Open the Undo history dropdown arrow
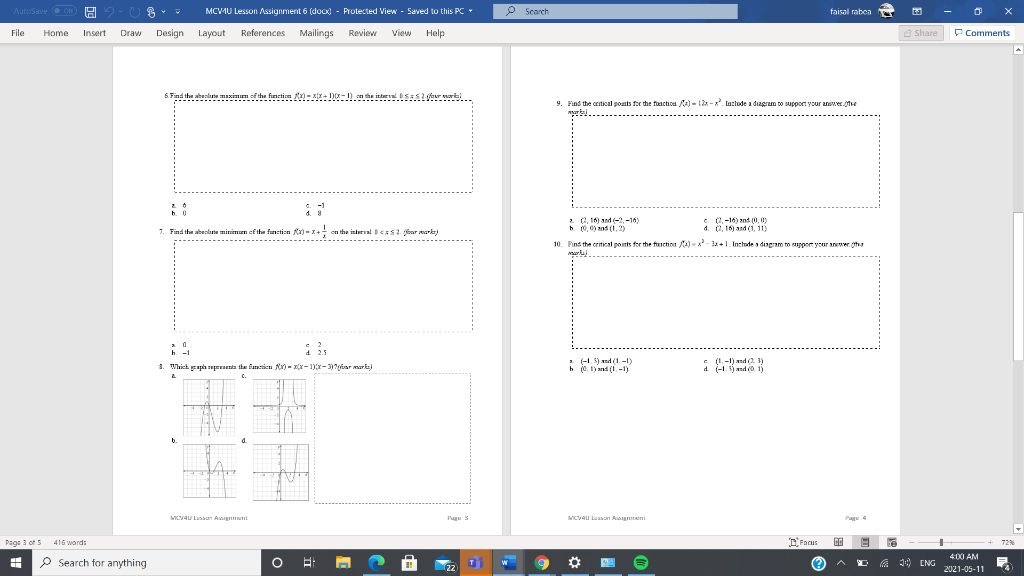Screen dimensions: 1024x576 click(x=120, y=11)
